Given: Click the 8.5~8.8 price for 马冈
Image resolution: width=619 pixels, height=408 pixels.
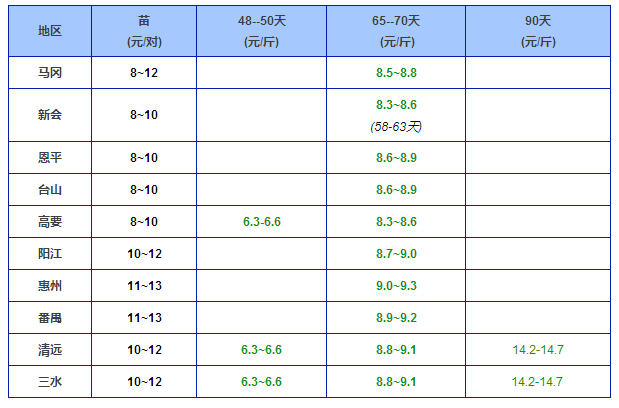Looking at the screenshot, I should pyautogui.click(x=396, y=73).
